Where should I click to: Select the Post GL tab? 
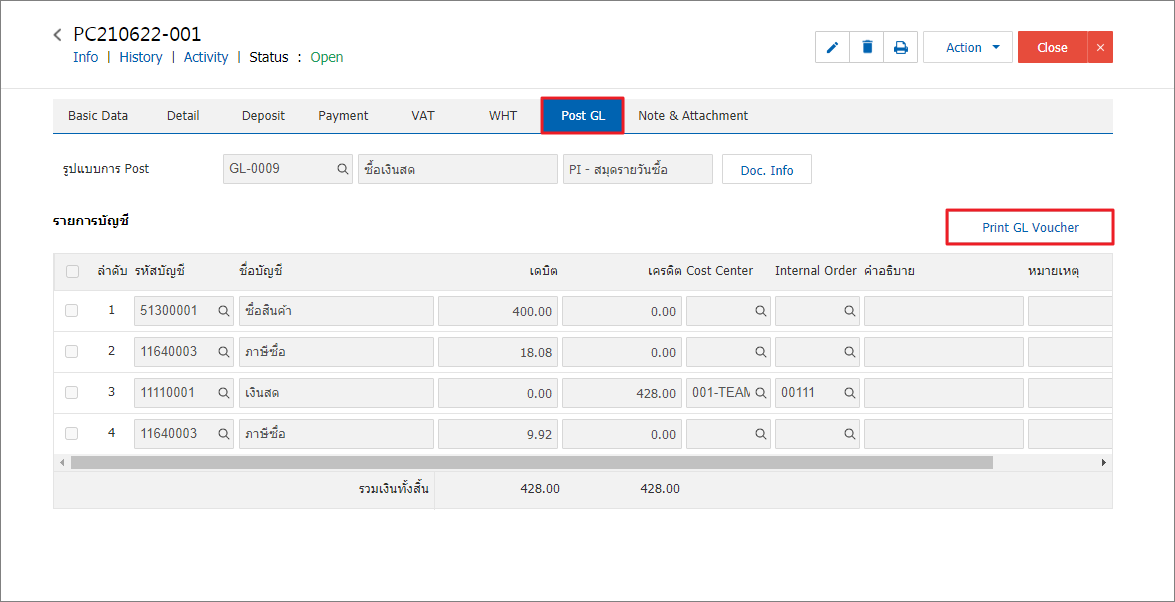(x=582, y=115)
